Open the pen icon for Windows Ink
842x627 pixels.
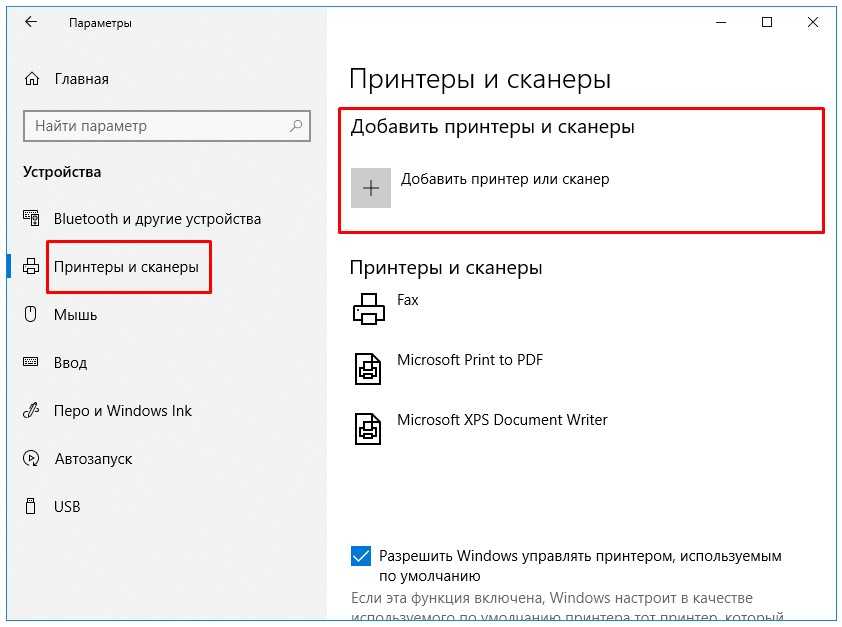pos(31,410)
